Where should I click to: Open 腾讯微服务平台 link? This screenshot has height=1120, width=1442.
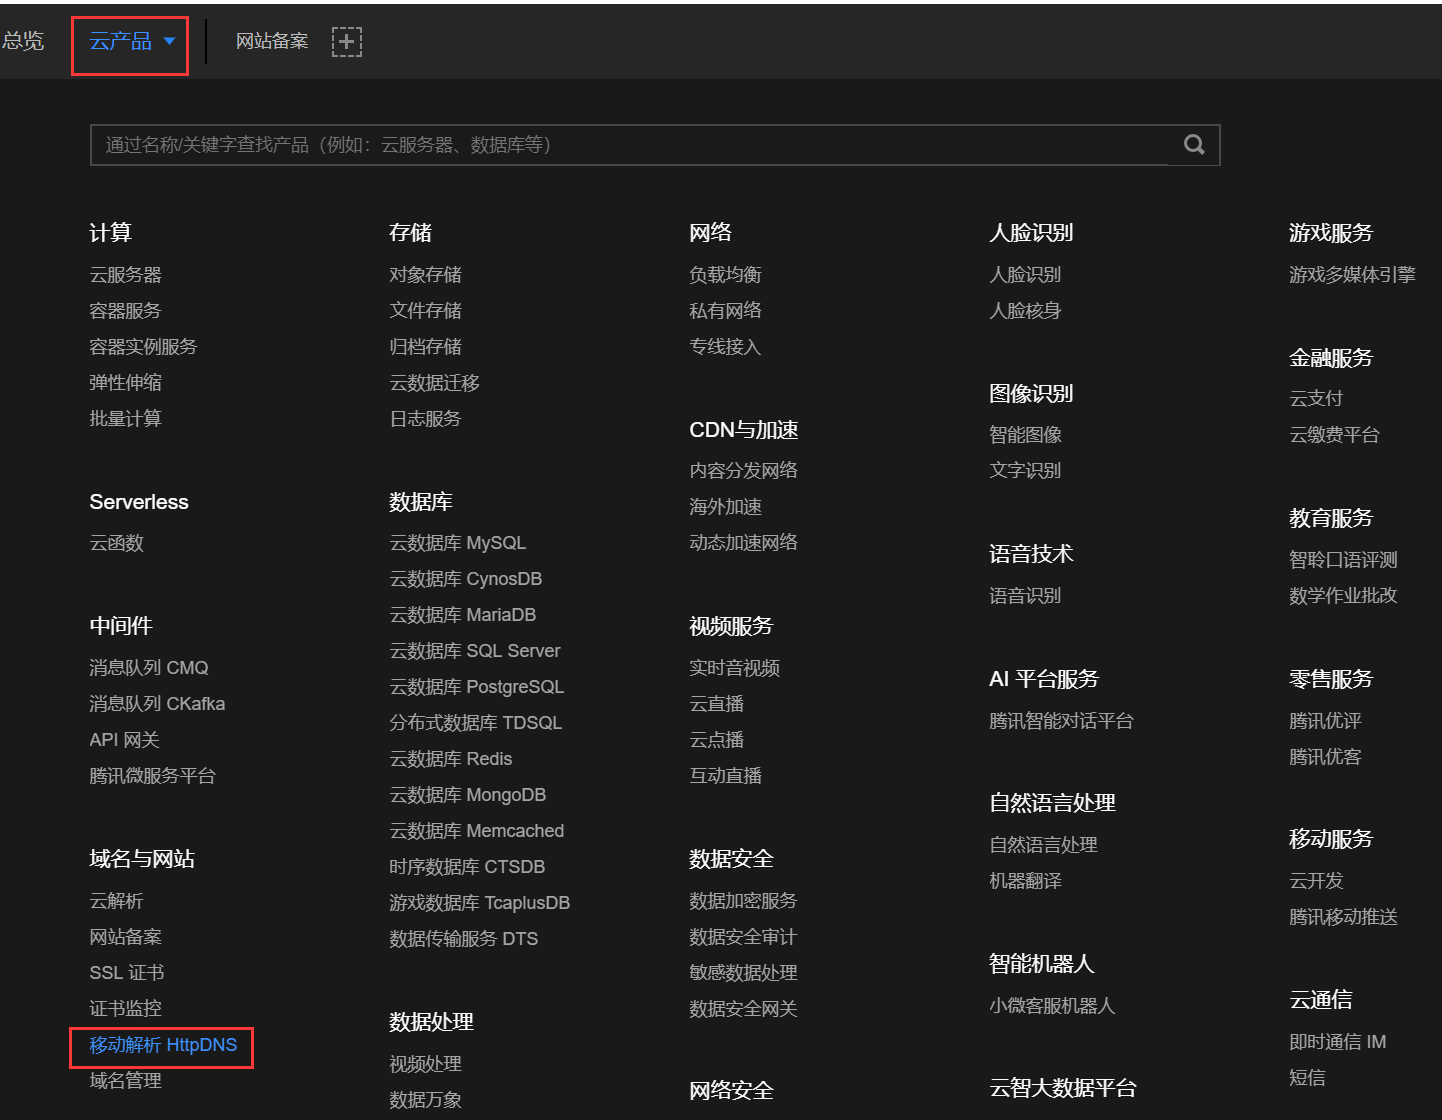(x=153, y=776)
